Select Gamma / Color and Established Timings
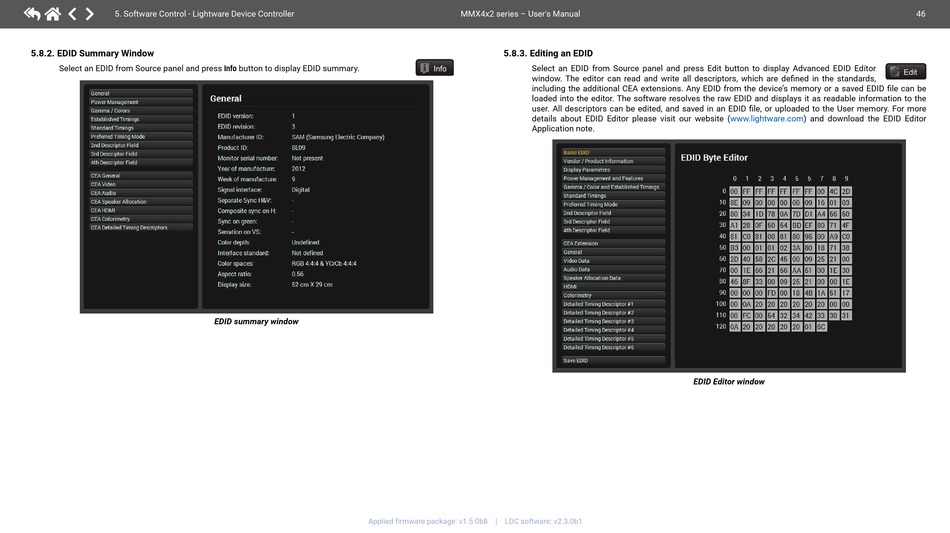 point(613,187)
